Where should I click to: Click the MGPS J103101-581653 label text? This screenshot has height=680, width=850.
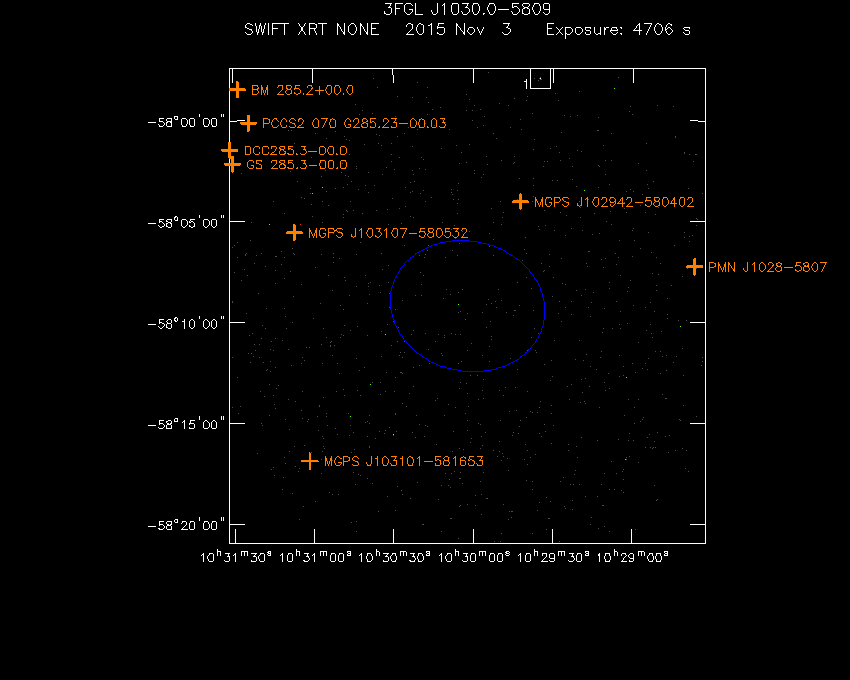(404, 461)
